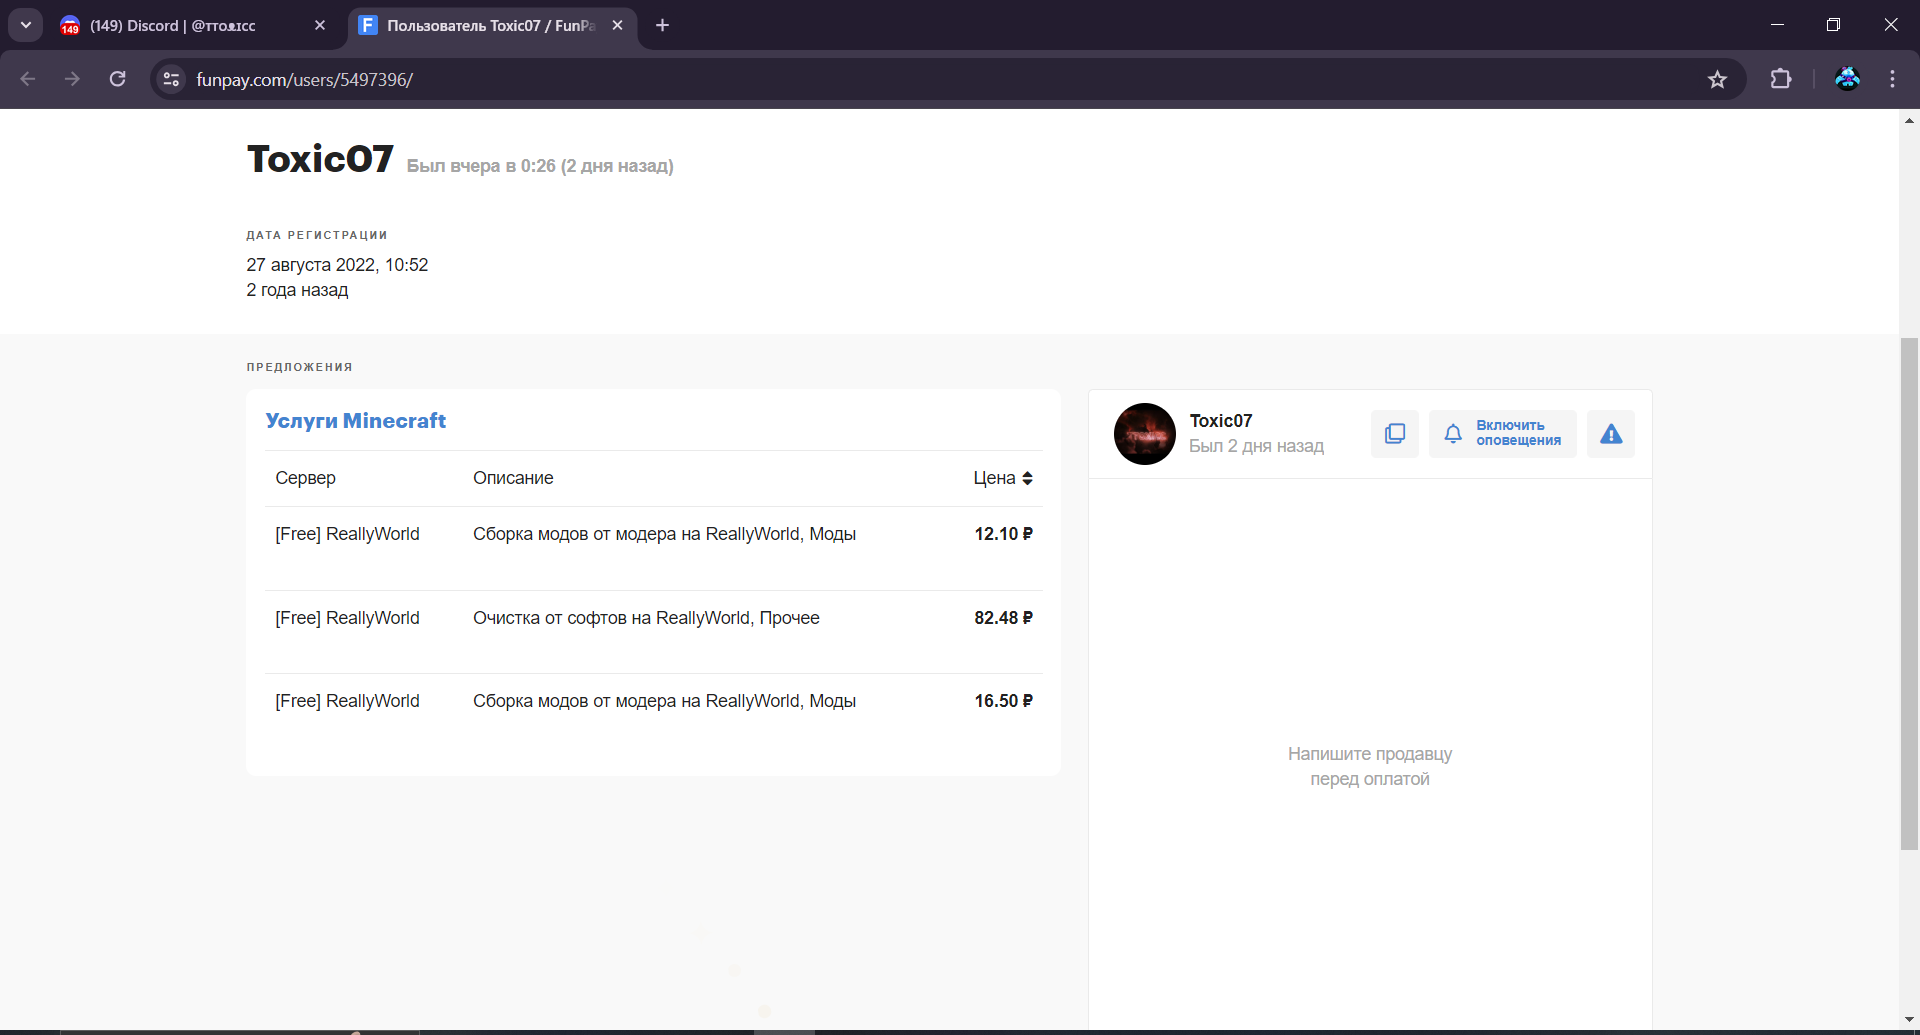Viewport: 1920px width, 1035px height.
Task: Bookmark this page with the star icon
Action: click(1717, 79)
